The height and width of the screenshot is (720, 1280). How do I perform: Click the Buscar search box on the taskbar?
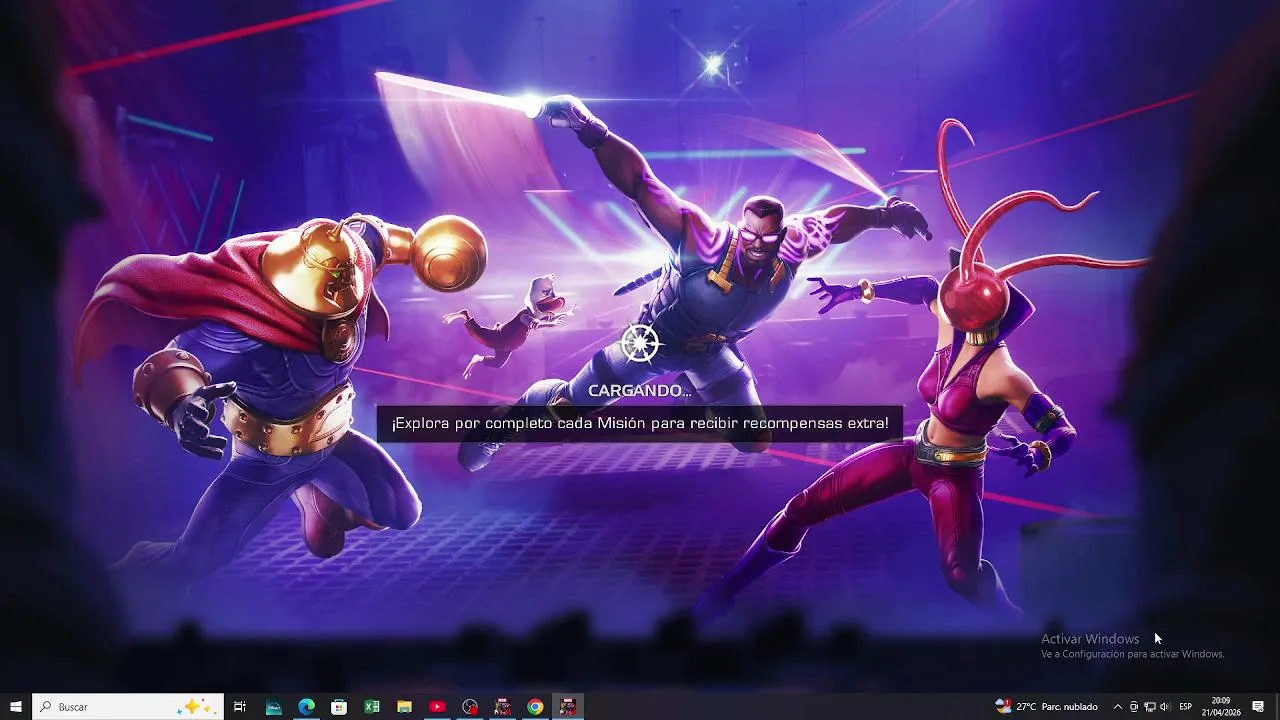pos(127,707)
